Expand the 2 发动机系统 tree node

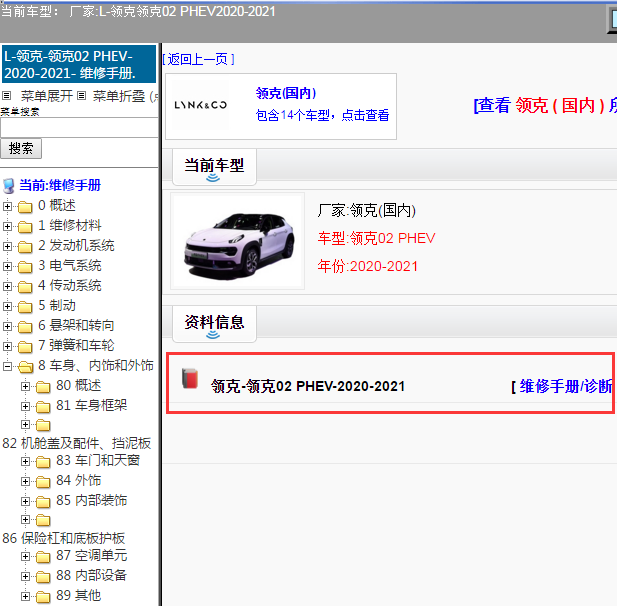(x=7, y=246)
